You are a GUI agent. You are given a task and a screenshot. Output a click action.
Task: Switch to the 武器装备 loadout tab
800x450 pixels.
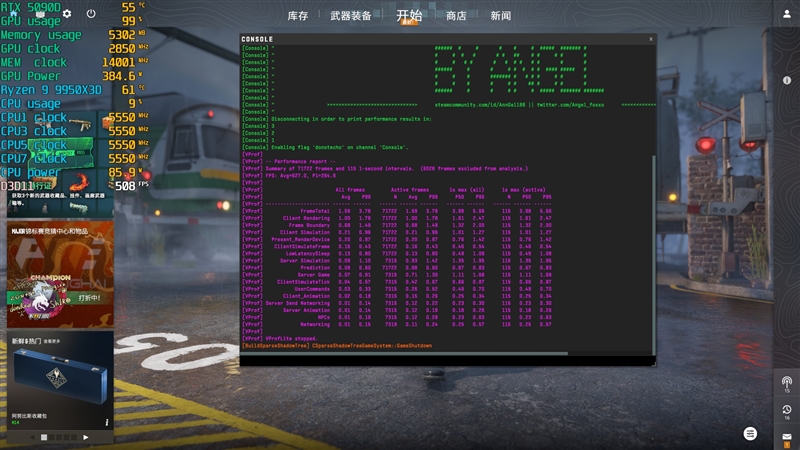(x=353, y=16)
